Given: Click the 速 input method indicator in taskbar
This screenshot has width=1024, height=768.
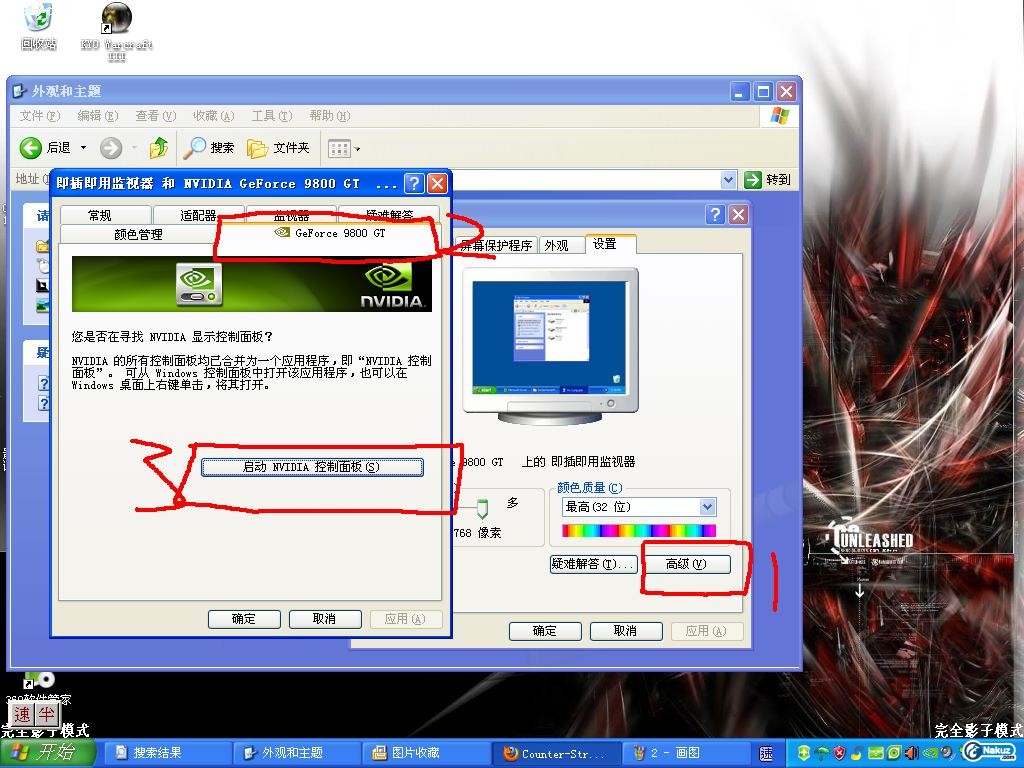Looking at the screenshot, I should click(x=767, y=753).
